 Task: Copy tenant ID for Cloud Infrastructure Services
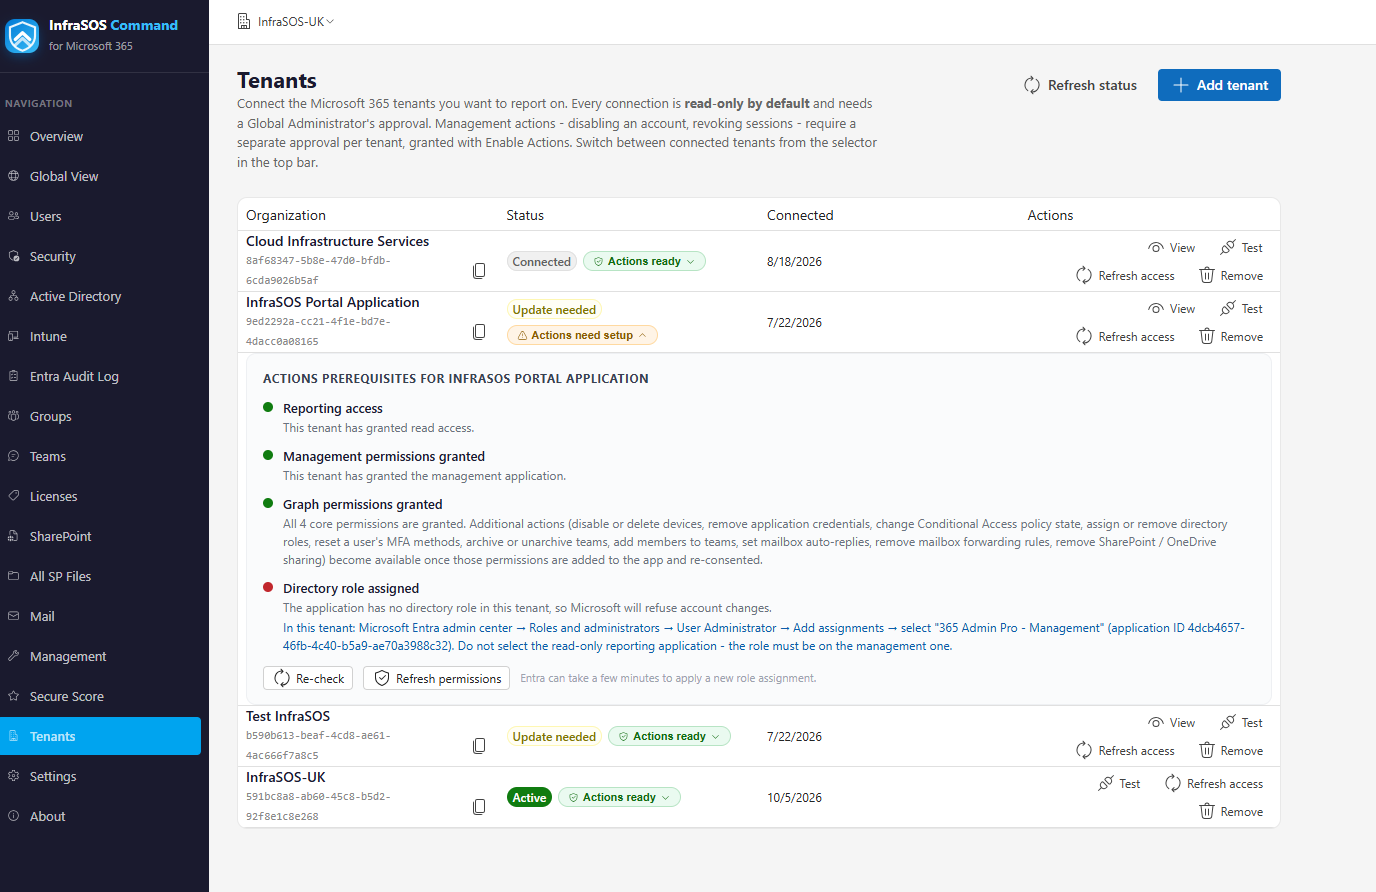tap(479, 271)
